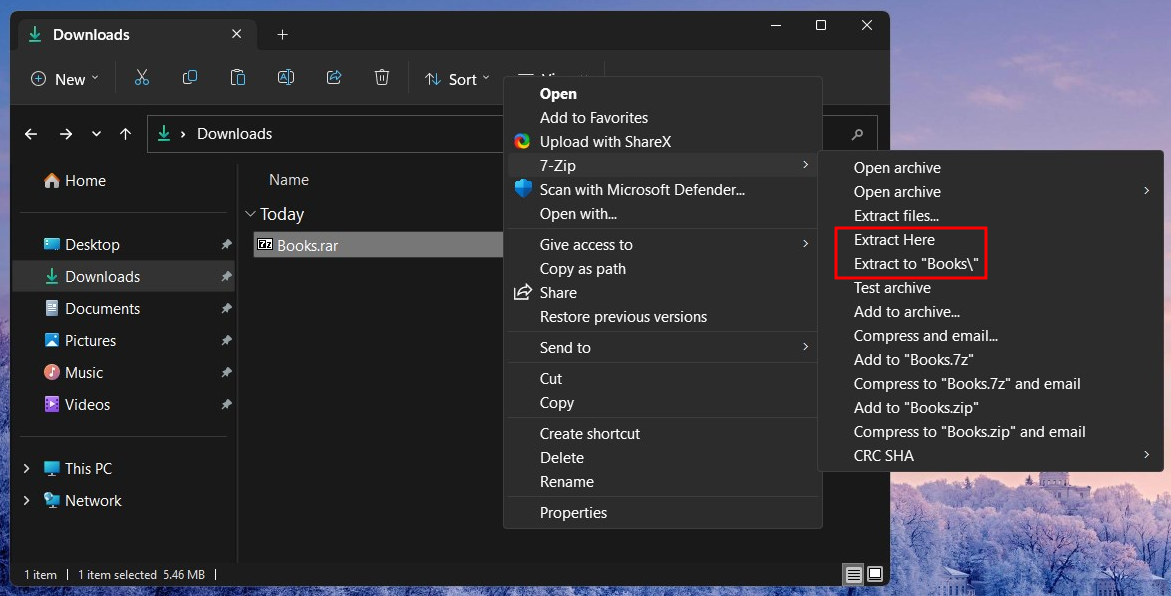This screenshot has height=596, width=1171.
Task: Expand Network tree node
Action: (x=27, y=501)
